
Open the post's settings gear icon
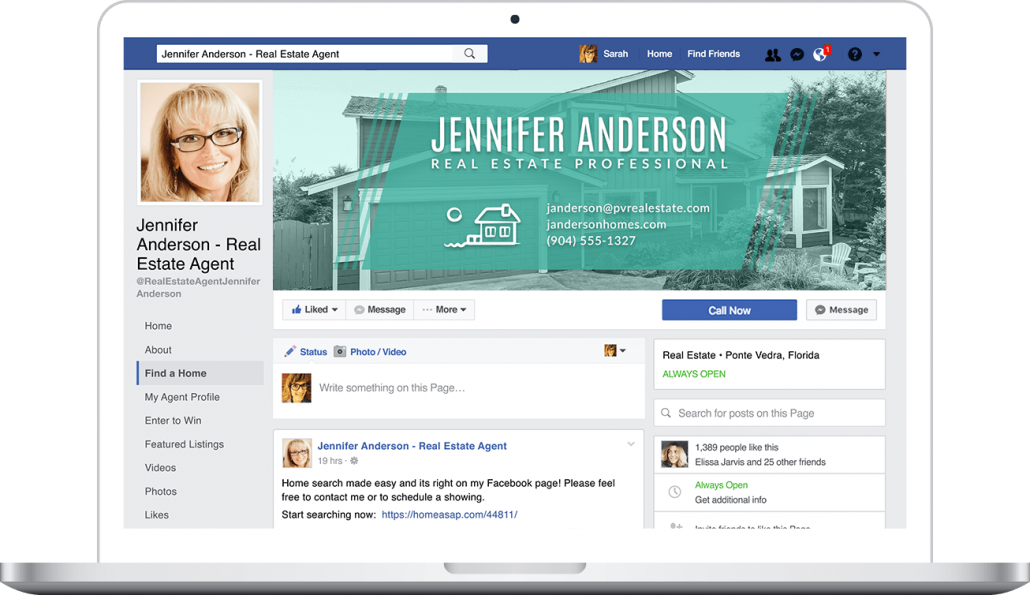click(x=356, y=458)
